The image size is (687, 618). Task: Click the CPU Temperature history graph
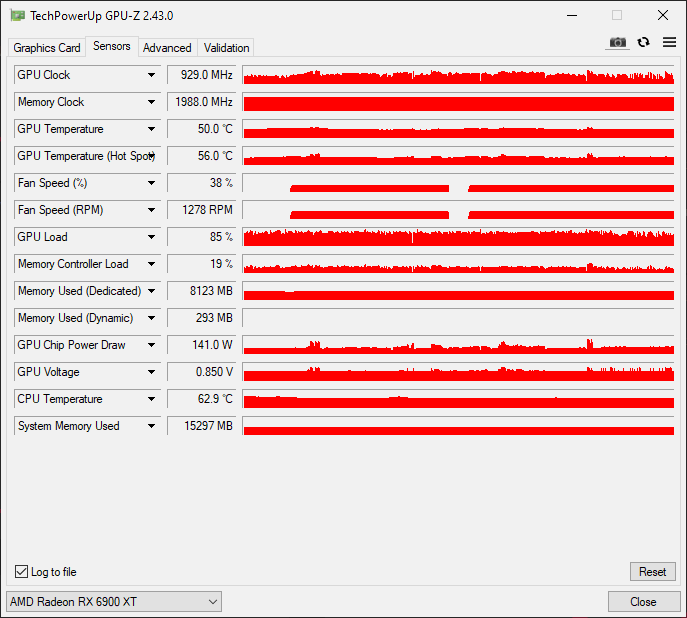click(x=458, y=399)
